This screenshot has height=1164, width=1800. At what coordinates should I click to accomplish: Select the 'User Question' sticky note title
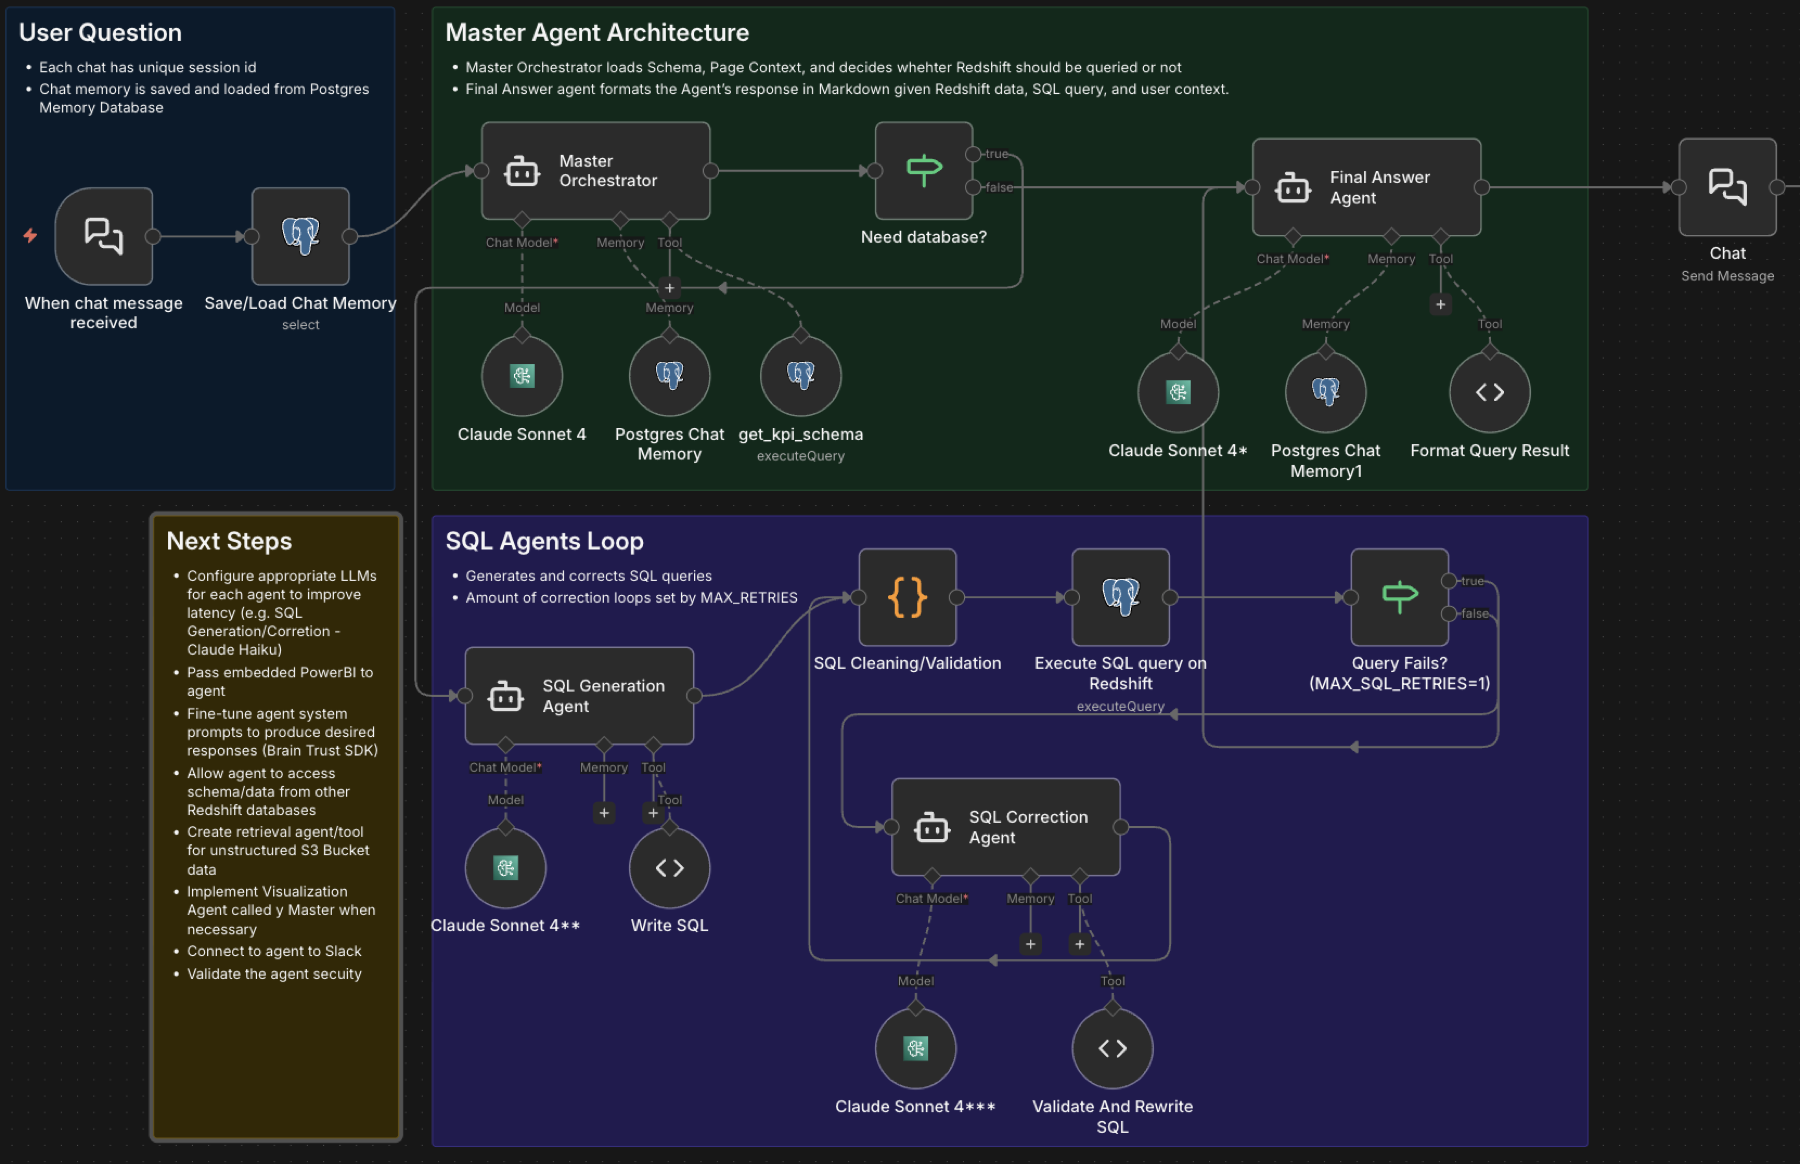tap(100, 33)
